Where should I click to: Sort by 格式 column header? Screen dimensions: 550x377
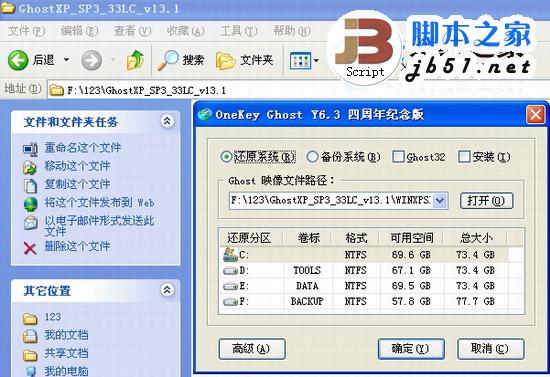coord(355,238)
